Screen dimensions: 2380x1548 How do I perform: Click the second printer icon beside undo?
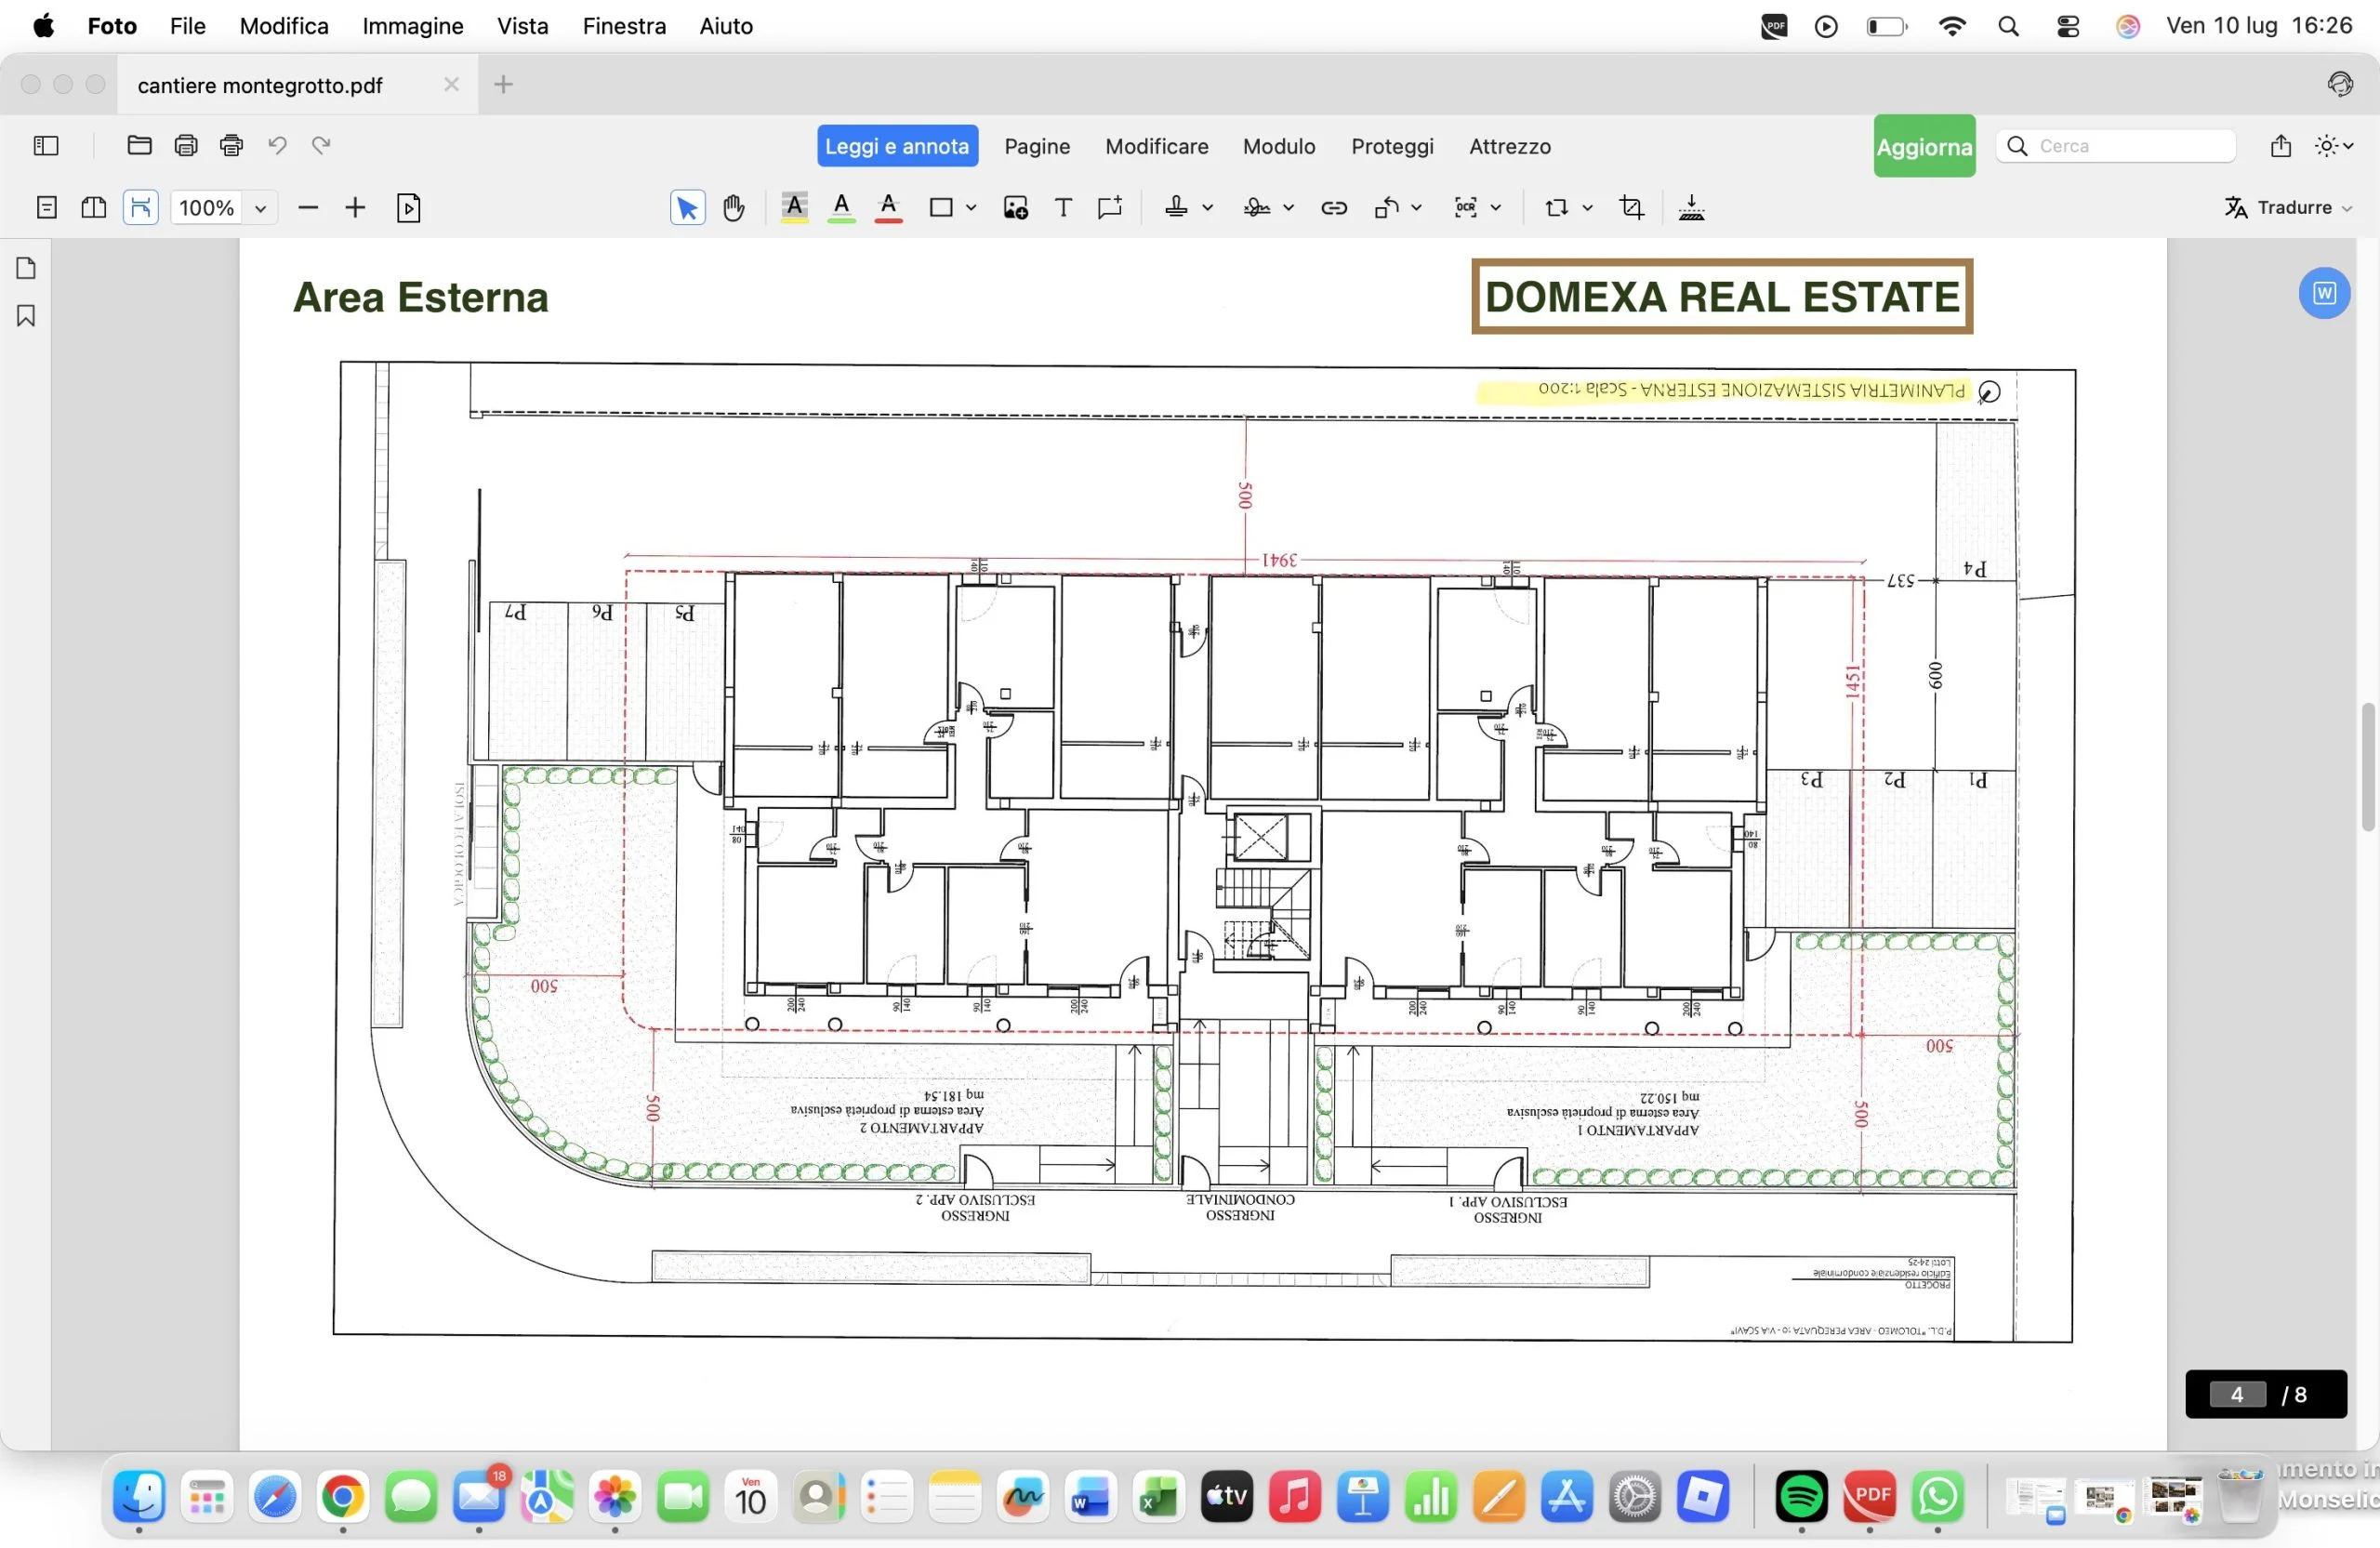click(231, 146)
